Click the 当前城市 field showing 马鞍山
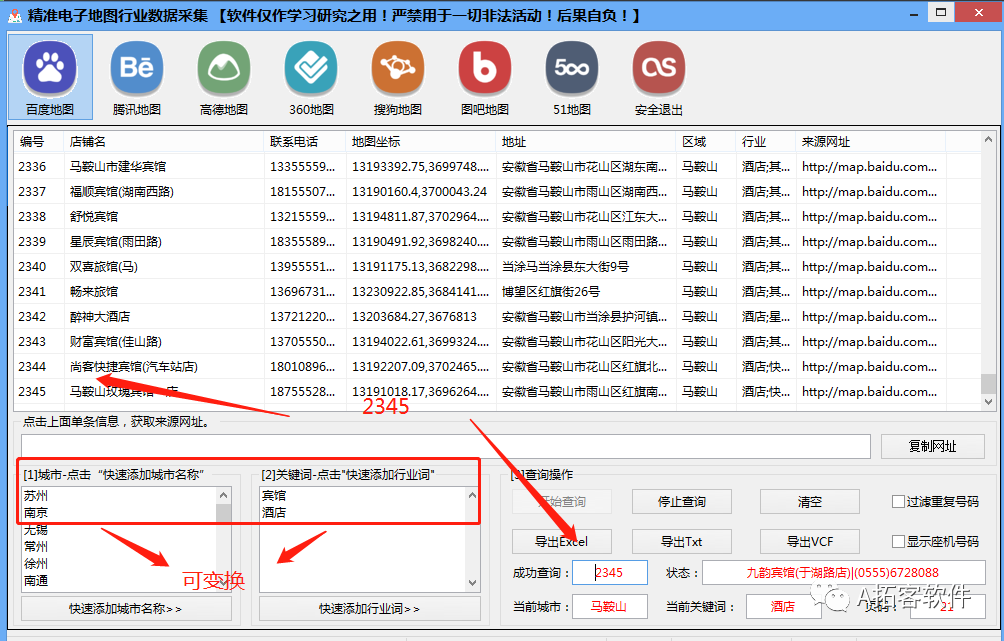This screenshot has width=1004, height=641. (610, 606)
